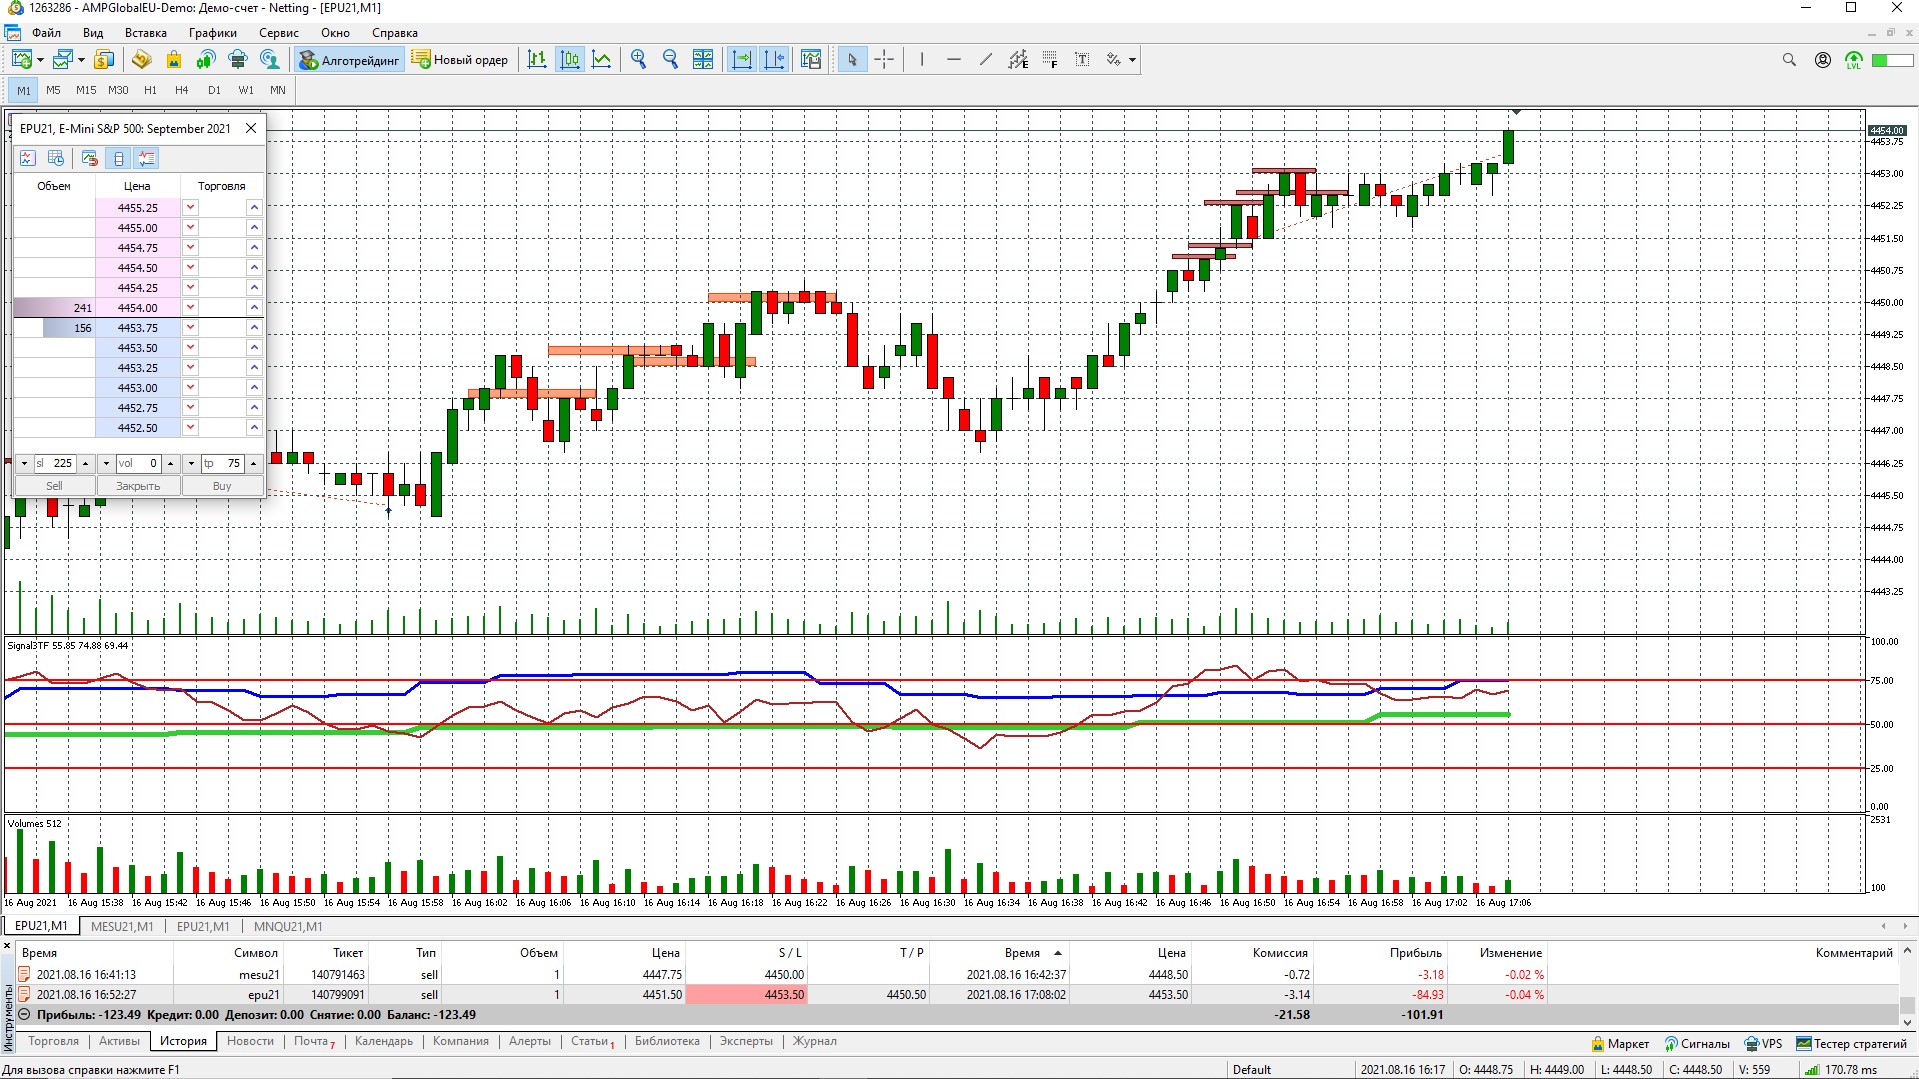Draw a horizontal line on the chart
The image size is (1919, 1079).
point(954,60)
